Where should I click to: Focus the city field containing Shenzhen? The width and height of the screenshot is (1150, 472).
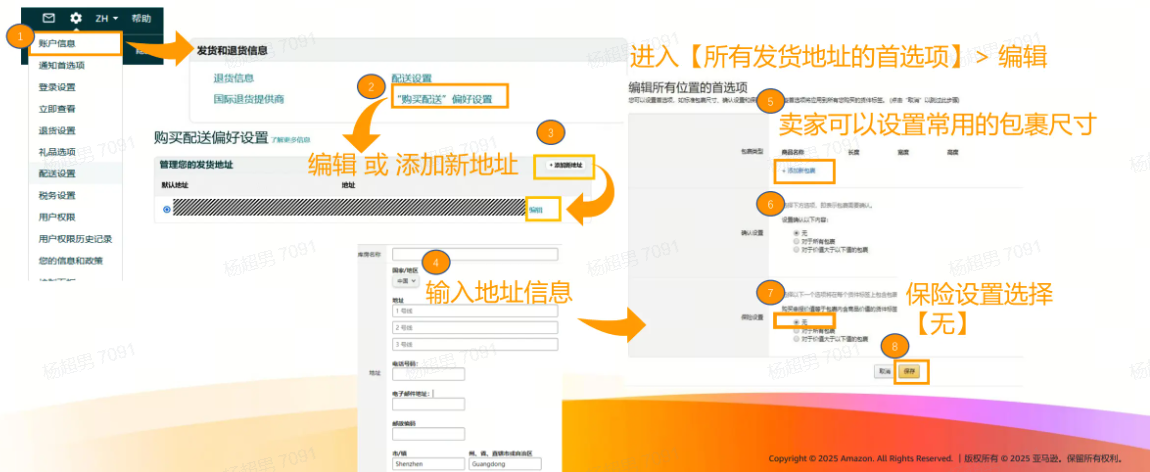(x=428, y=463)
